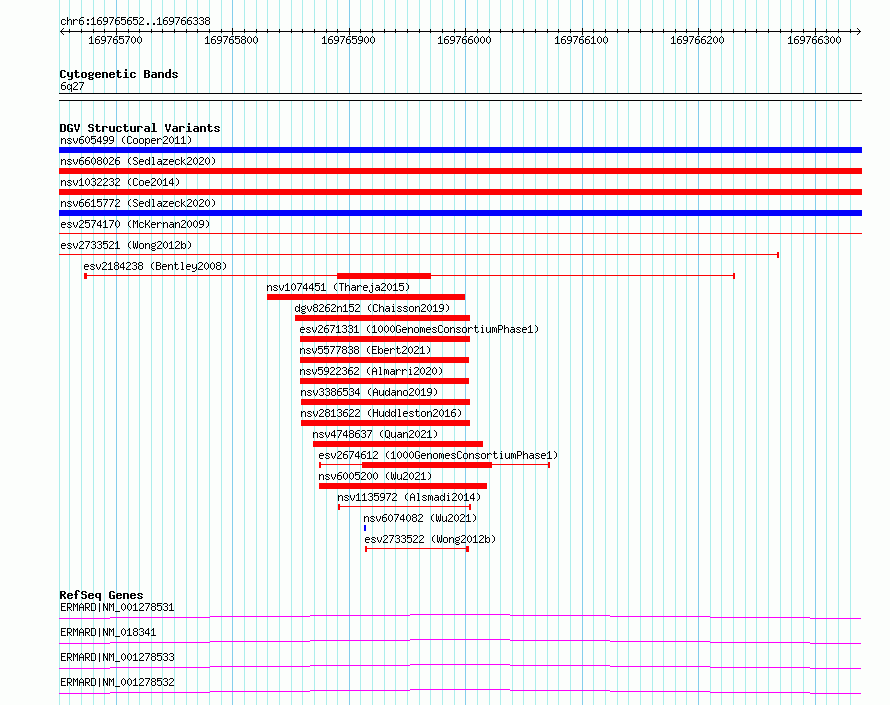Image resolution: width=890 pixels, height=705 pixels.
Task: Click ruler position 169765900
Action: [349, 40]
